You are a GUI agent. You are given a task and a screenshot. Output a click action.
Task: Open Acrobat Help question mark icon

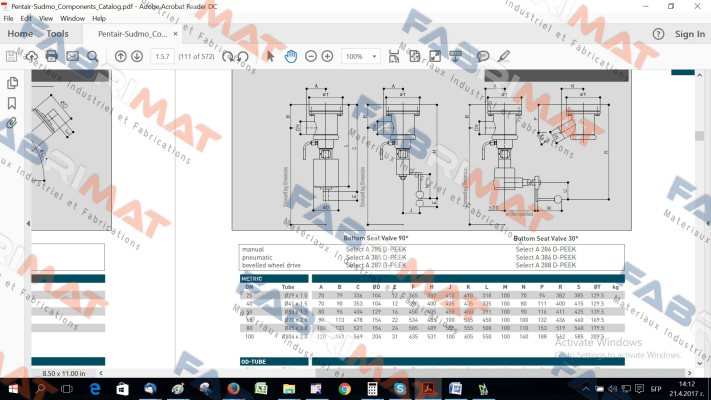(658, 34)
